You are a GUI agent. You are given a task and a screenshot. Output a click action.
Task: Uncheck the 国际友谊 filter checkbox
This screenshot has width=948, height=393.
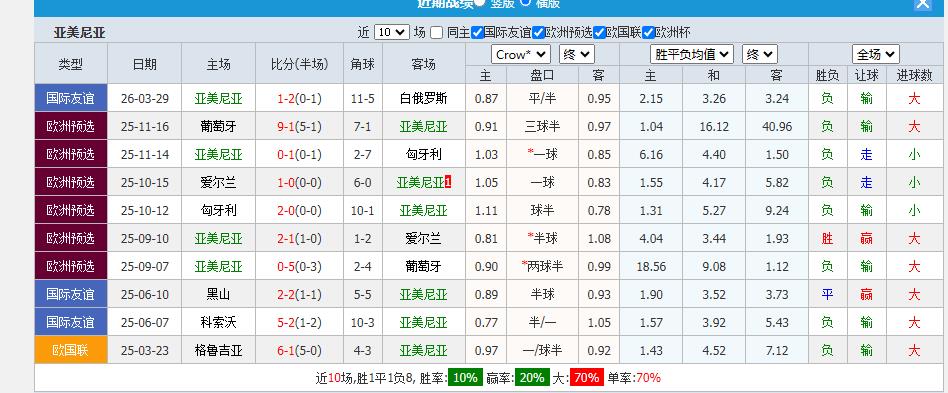pyautogui.click(x=476, y=33)
